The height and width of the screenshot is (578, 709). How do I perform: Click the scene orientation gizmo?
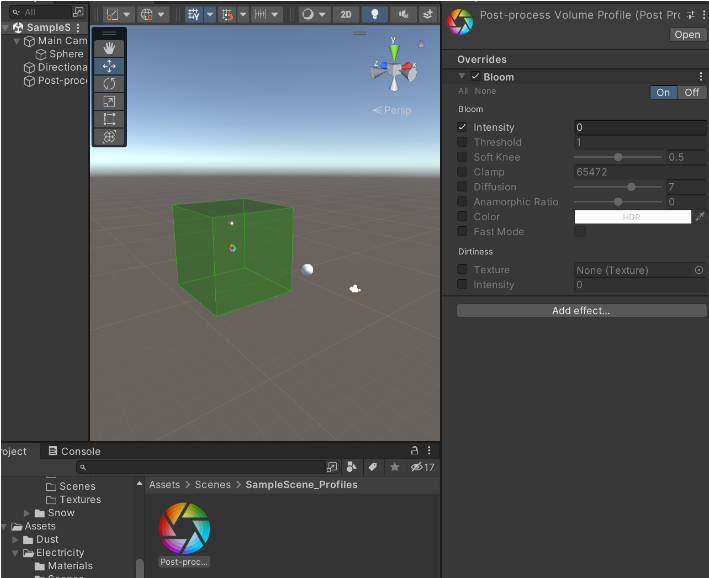pos(394,66)
